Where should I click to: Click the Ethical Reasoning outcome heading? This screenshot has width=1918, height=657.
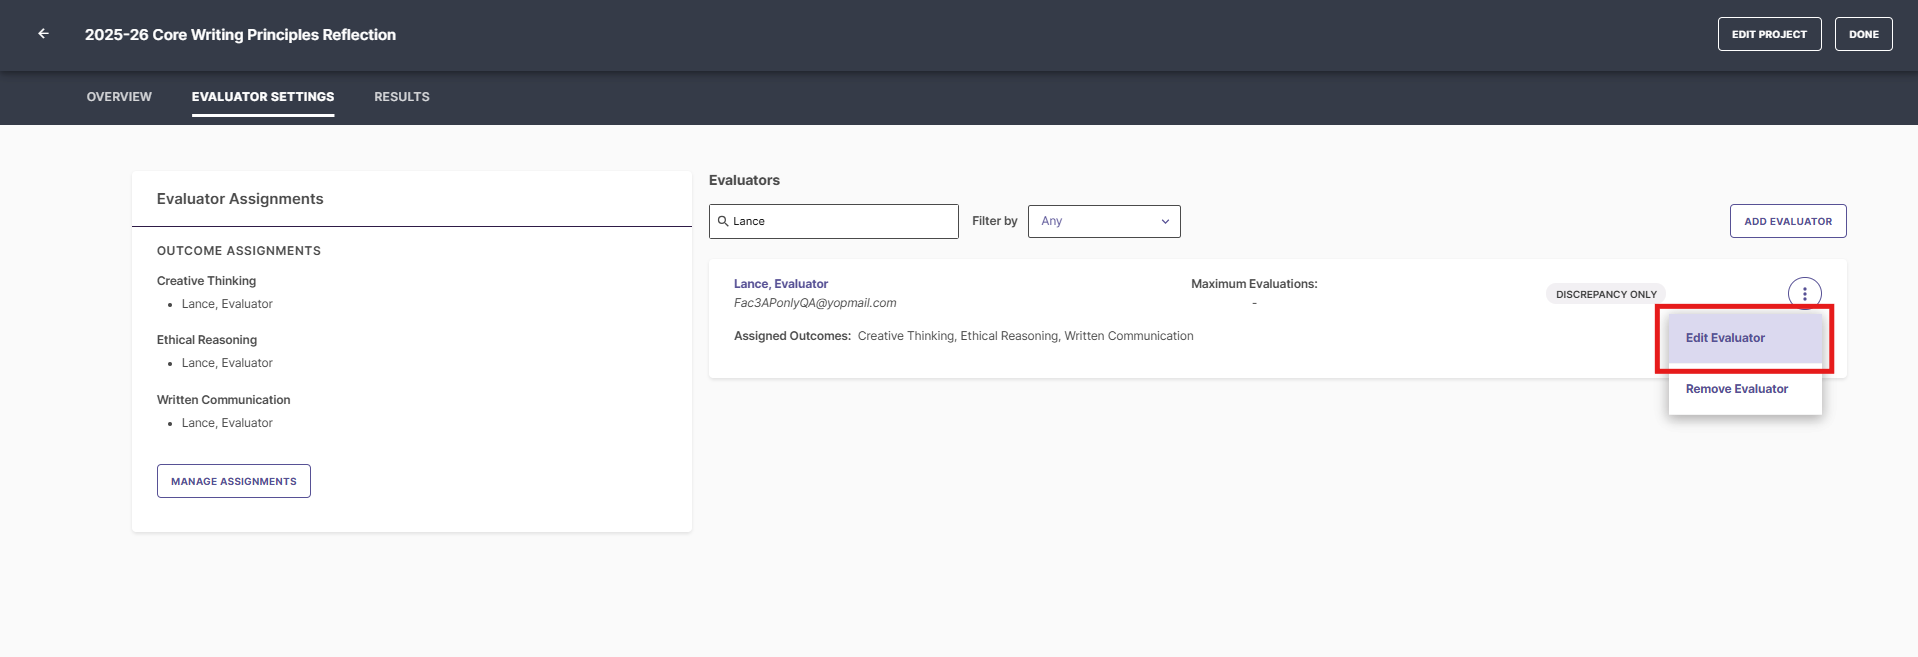[x=207, y=340]
